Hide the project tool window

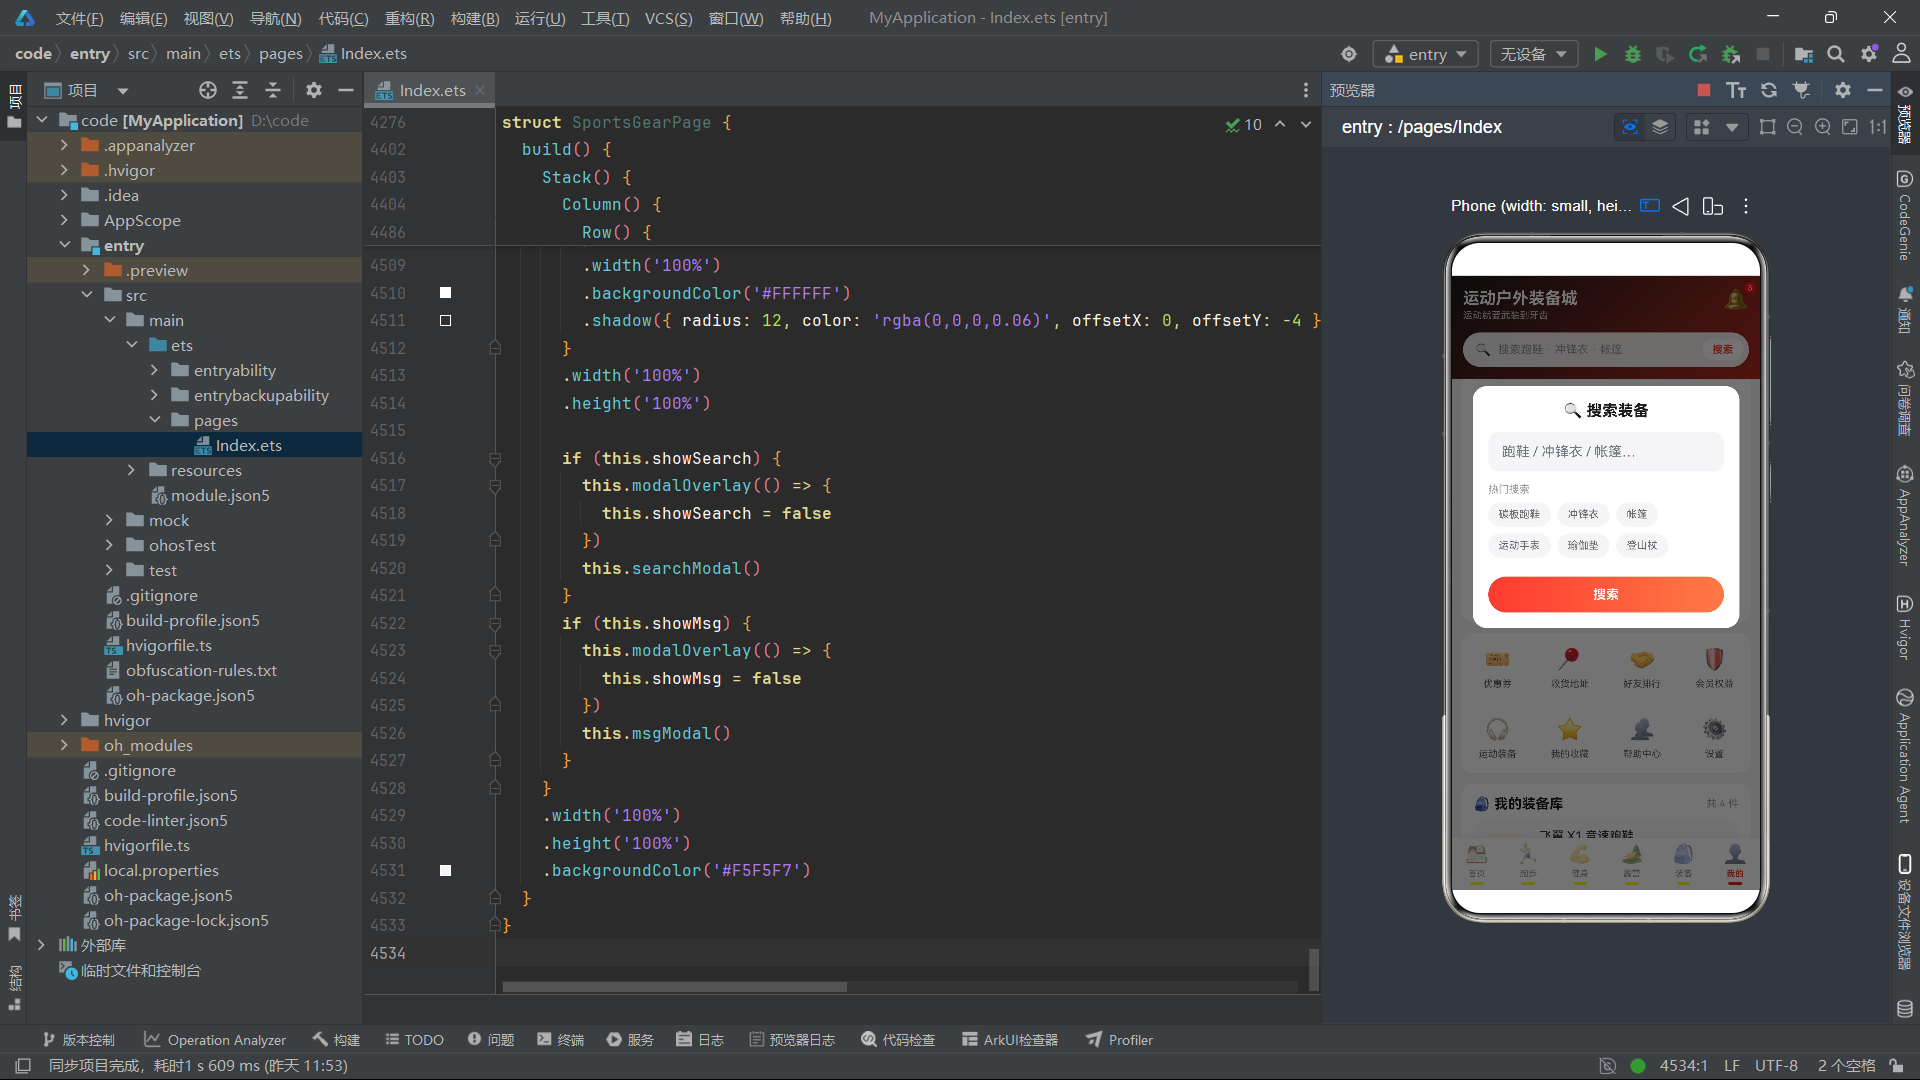[x=346, y=90]
